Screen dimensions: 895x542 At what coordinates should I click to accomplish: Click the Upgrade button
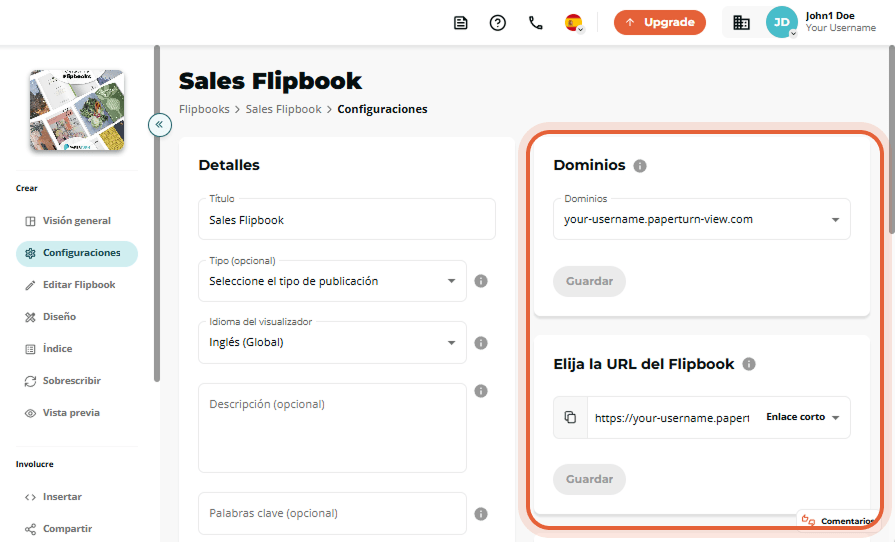click(x=660, y=22)
